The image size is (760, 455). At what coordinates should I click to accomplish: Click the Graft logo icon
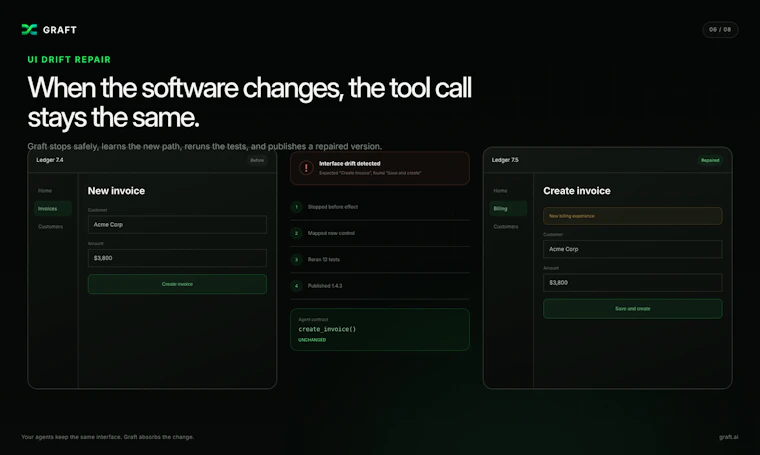pyautogui.click(x=29, y=30)
